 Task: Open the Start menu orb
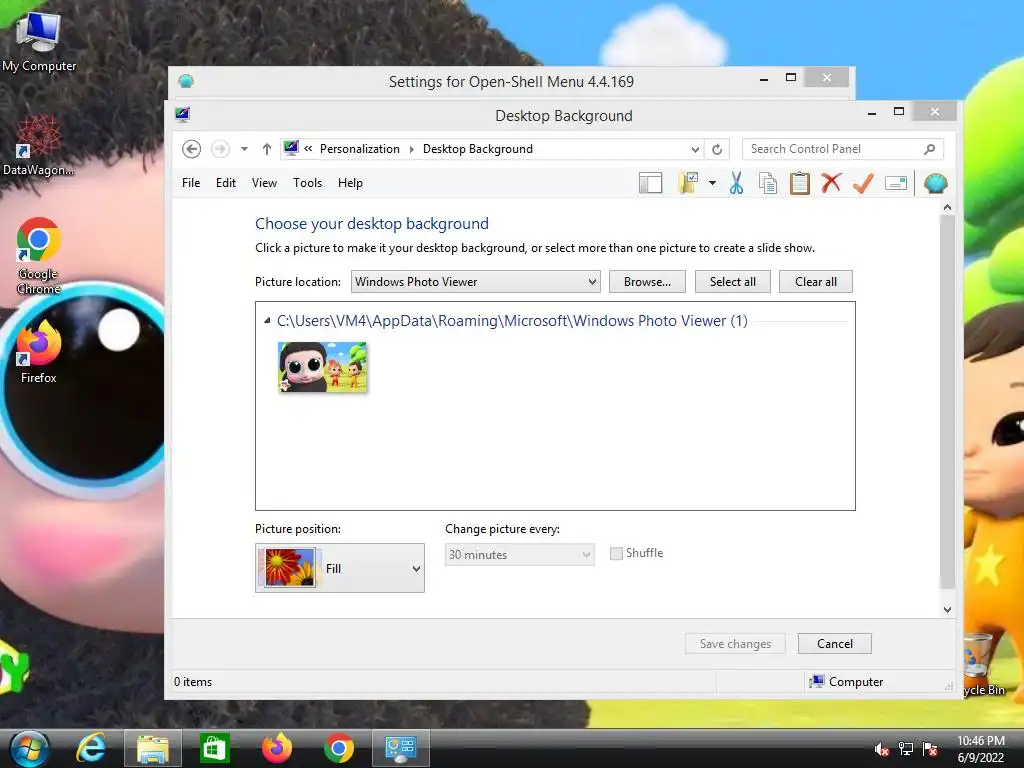point(29,748)
